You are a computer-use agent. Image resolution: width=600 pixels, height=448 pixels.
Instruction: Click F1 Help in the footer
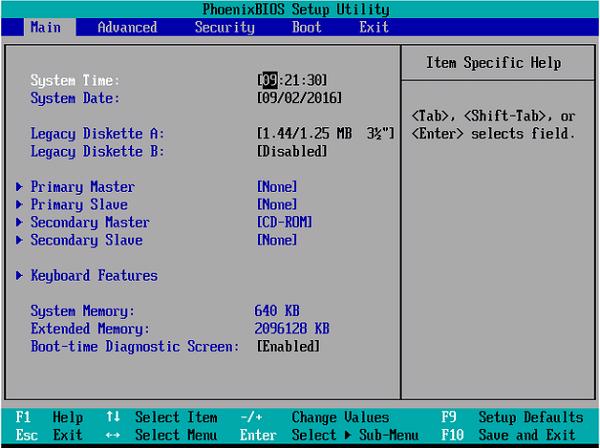click(x=49, y=417)
